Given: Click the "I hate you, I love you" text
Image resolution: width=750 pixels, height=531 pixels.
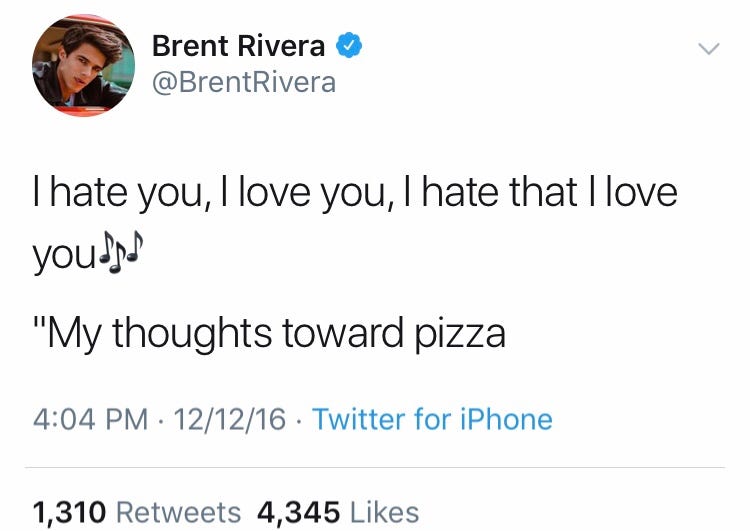Looking at the screenshot, I should (200, 192).
